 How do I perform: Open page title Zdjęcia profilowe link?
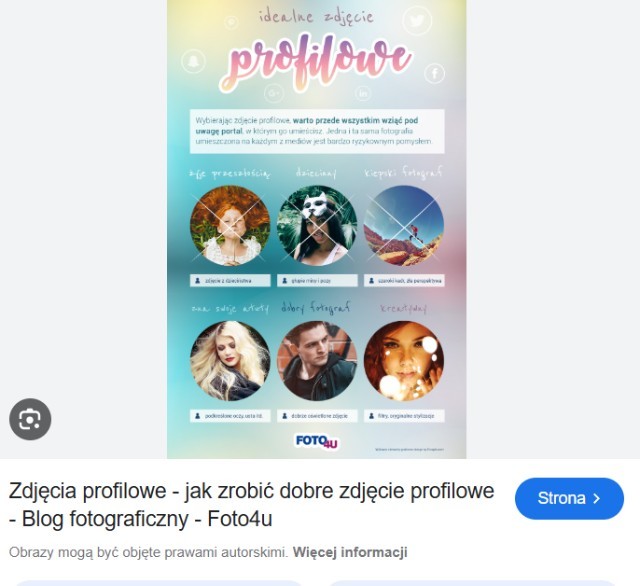point(251,505)
